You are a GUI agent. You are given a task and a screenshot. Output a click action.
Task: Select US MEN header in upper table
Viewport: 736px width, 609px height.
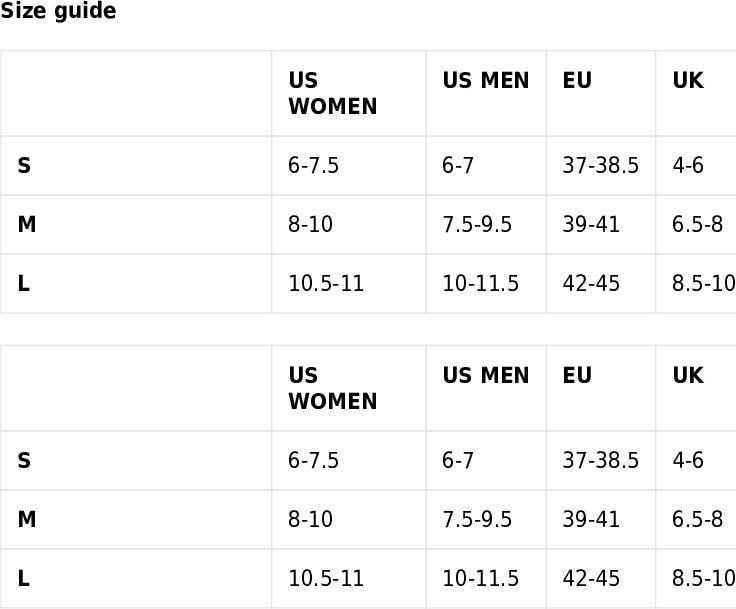click(485, 81)
